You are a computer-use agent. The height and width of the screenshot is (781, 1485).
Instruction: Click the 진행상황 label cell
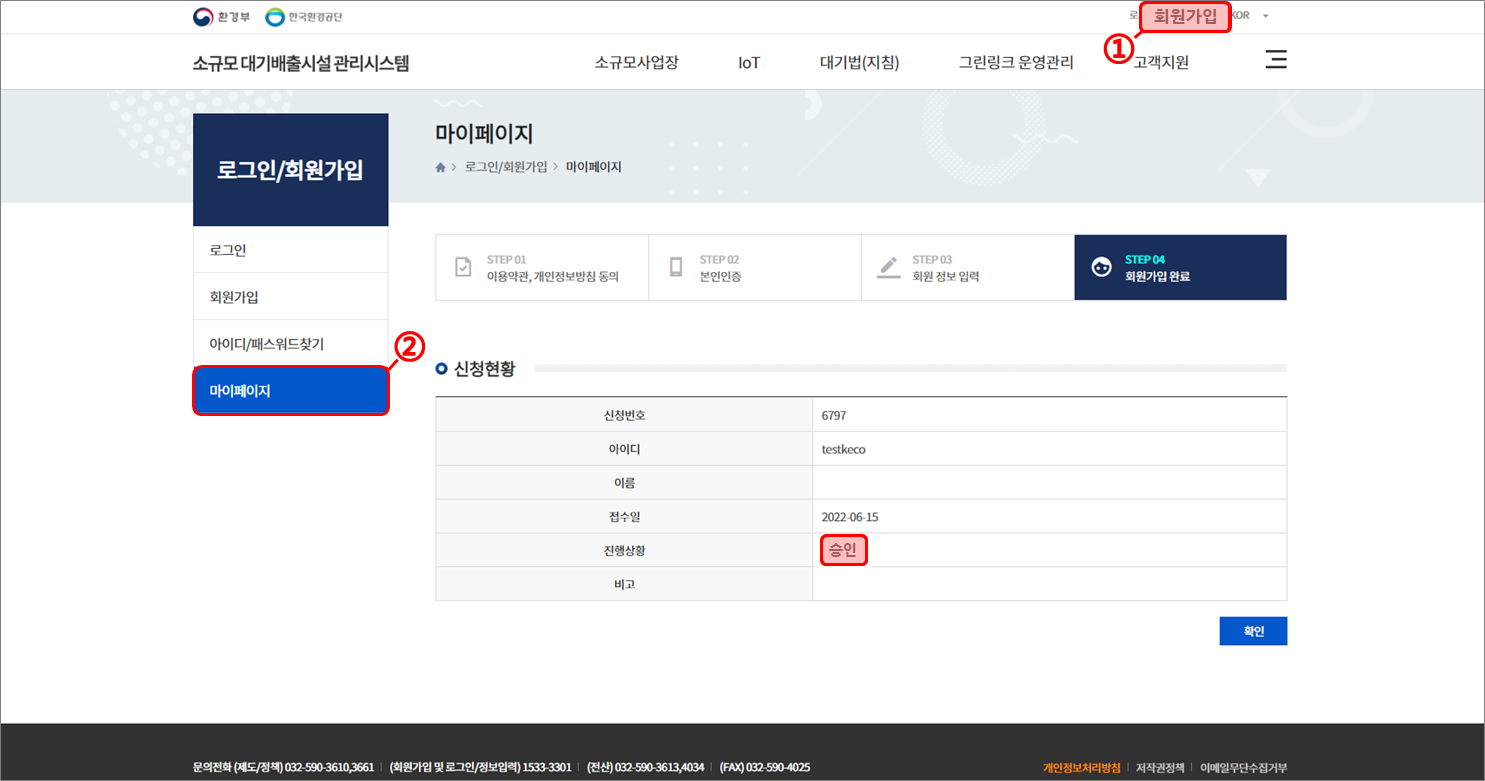[624, 551]
